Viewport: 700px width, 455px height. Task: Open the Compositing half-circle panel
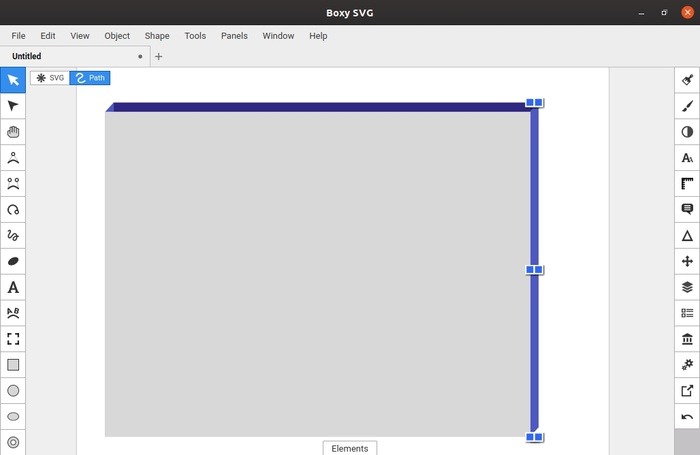pyautogui.click(x=687, y=132)
